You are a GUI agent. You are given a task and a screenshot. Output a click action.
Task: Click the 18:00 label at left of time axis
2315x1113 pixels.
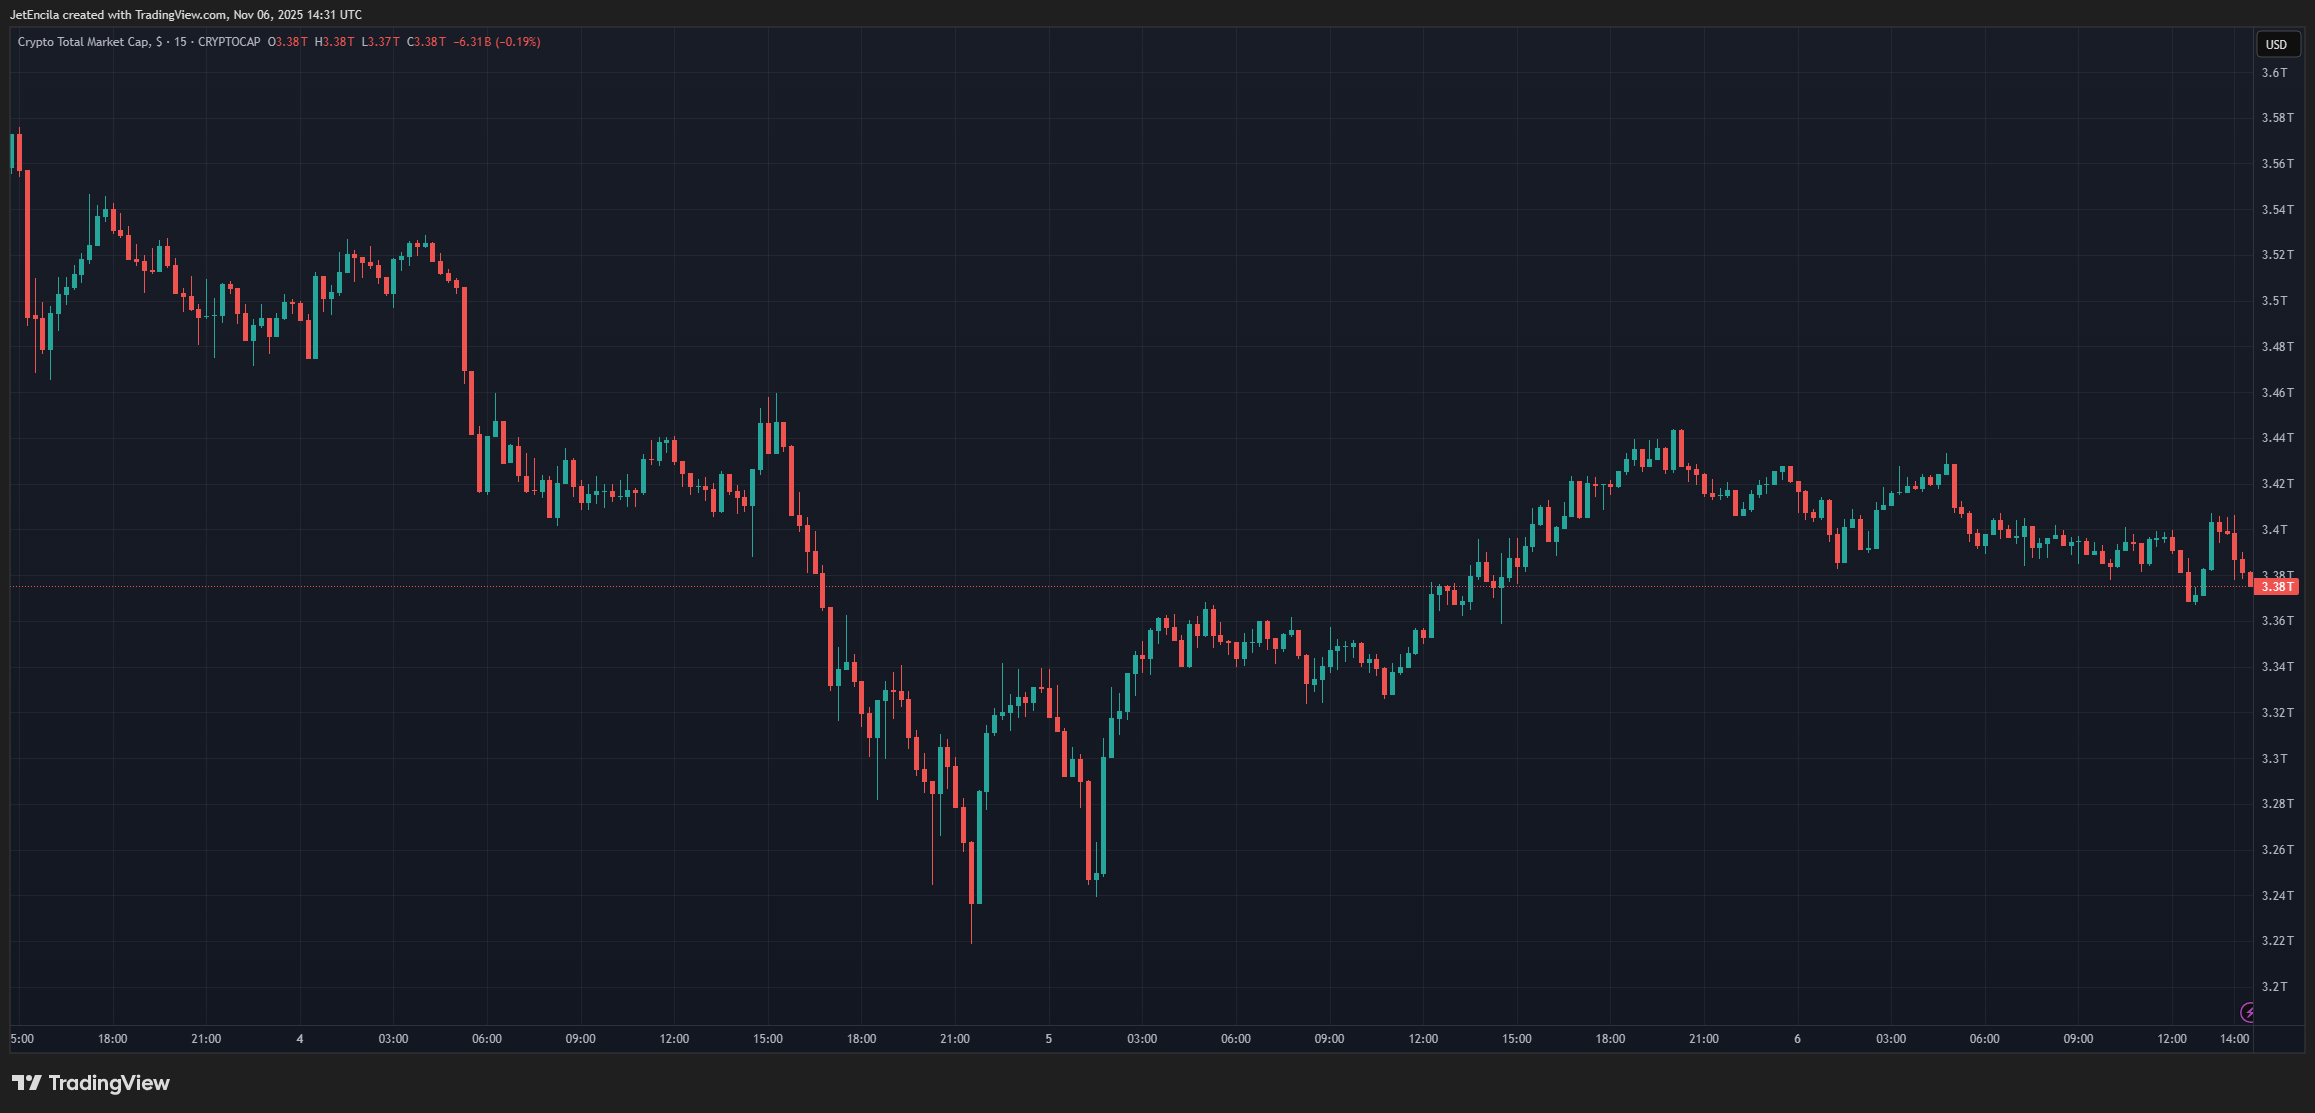point(112,1039)
